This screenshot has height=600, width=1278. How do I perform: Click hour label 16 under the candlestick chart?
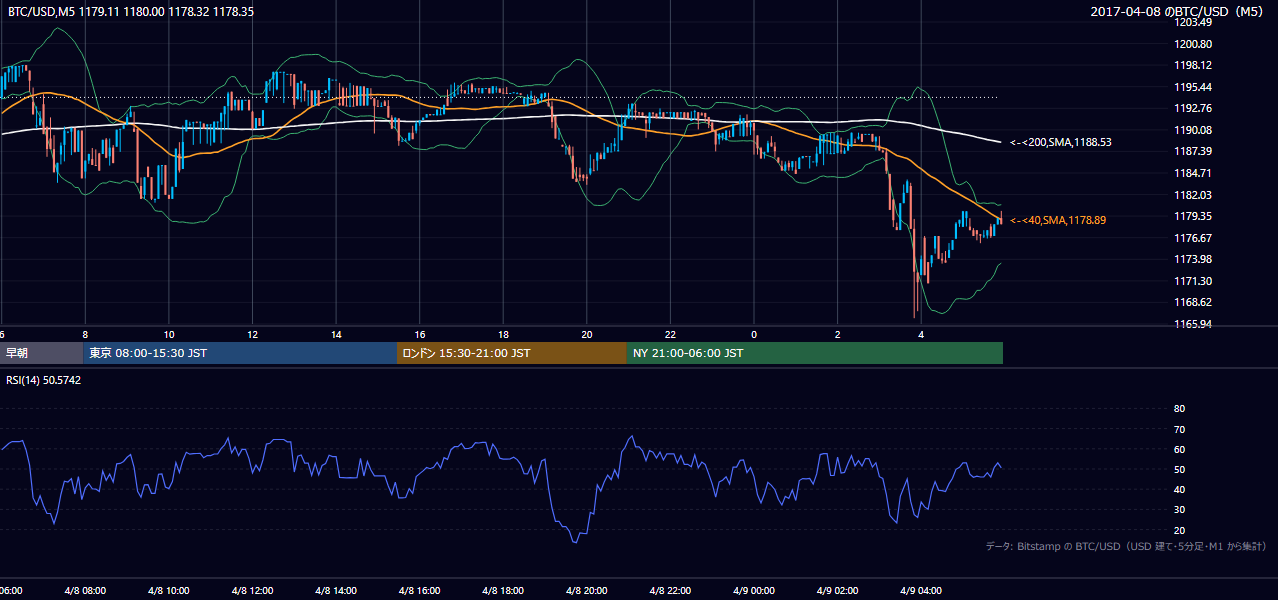click(x=420, y=334)
